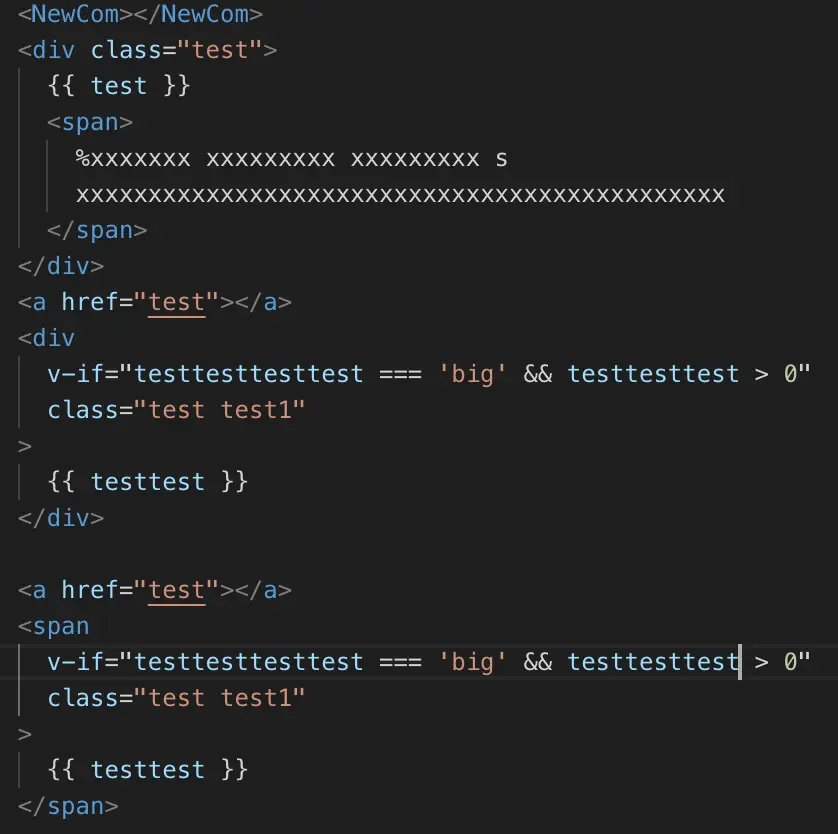Click the first v-if attribute name
Viewport: 838px width, 834px height.
82,374
